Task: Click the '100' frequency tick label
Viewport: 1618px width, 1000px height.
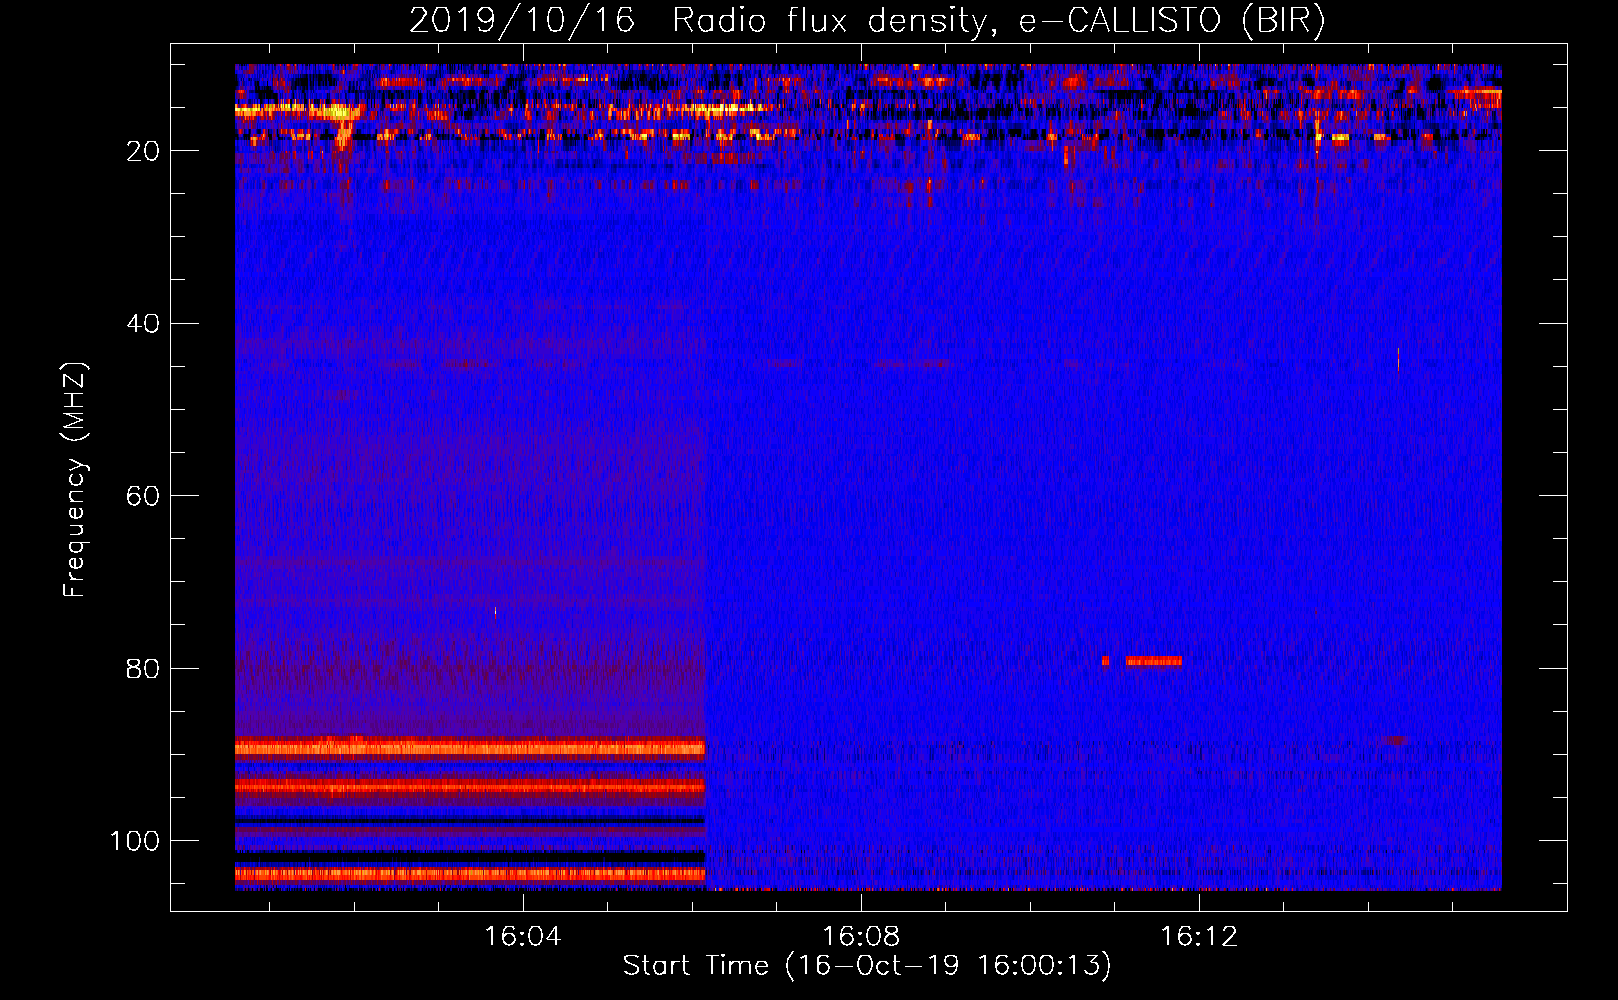Action: coord(135,841)
